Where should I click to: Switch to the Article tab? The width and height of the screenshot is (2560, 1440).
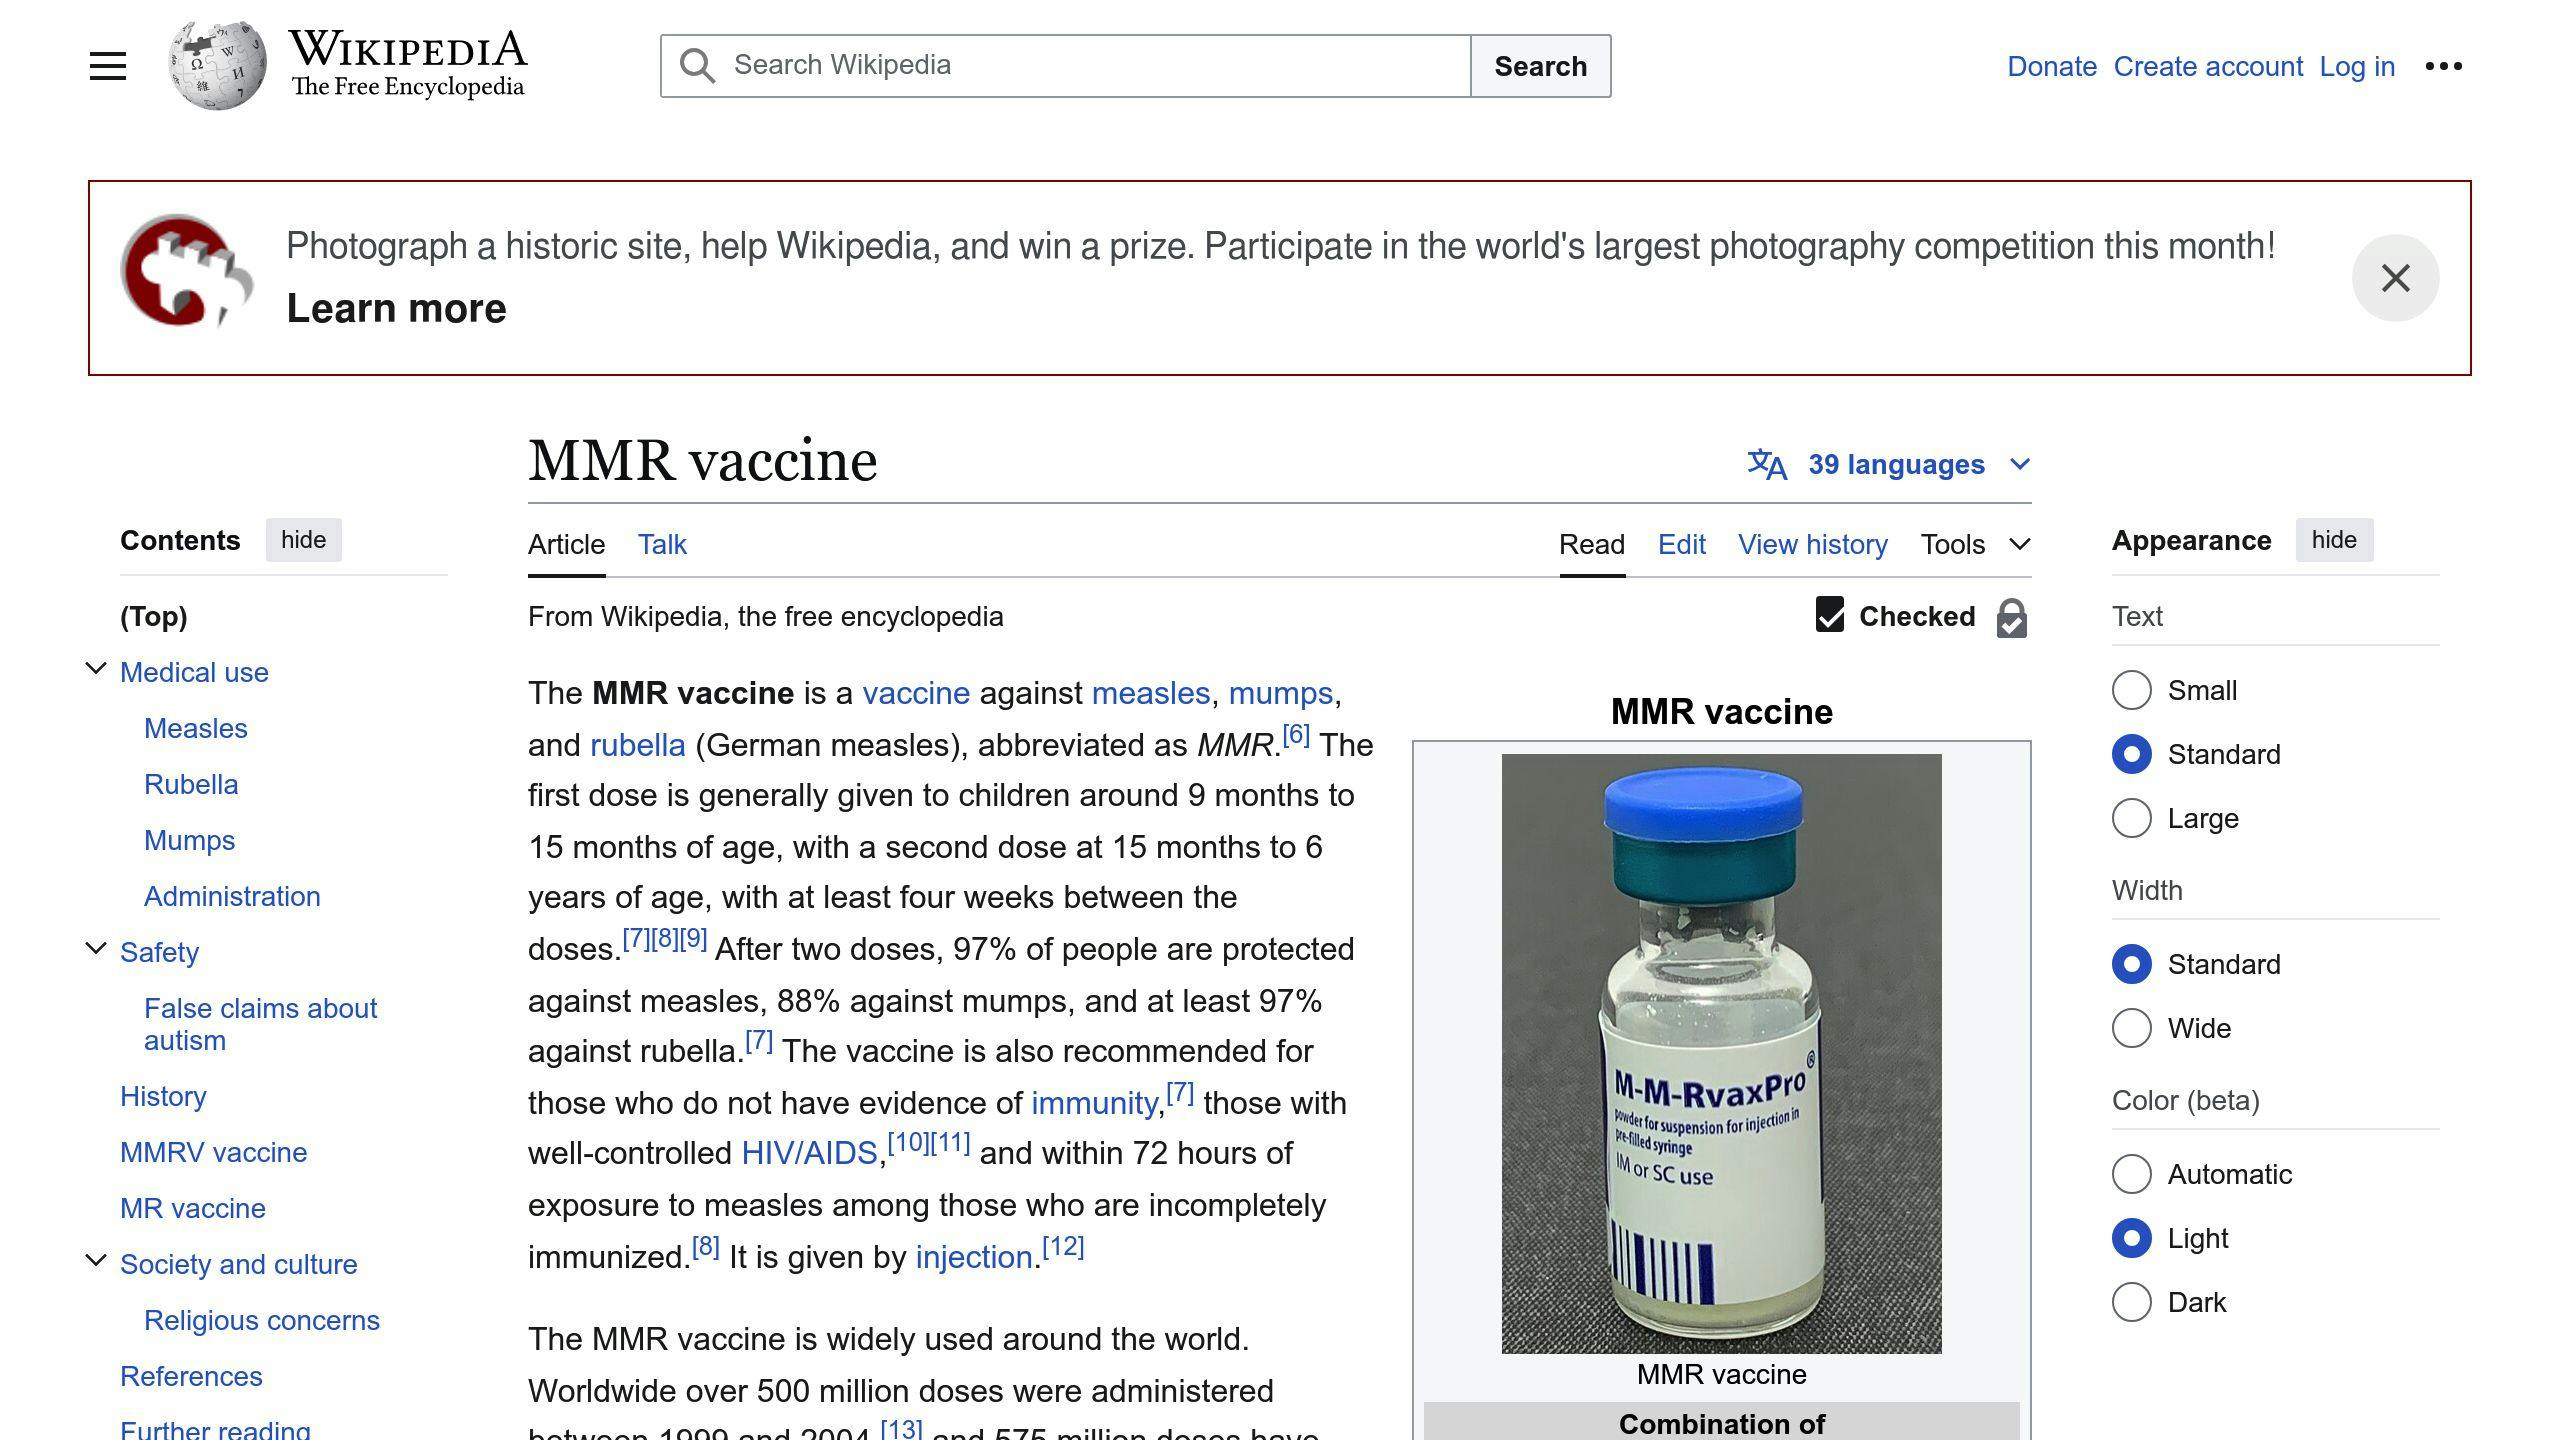point(566,544)
